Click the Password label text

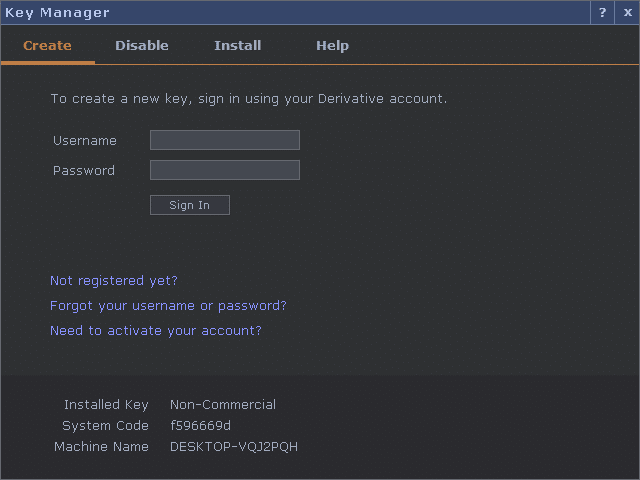[84, 171]
